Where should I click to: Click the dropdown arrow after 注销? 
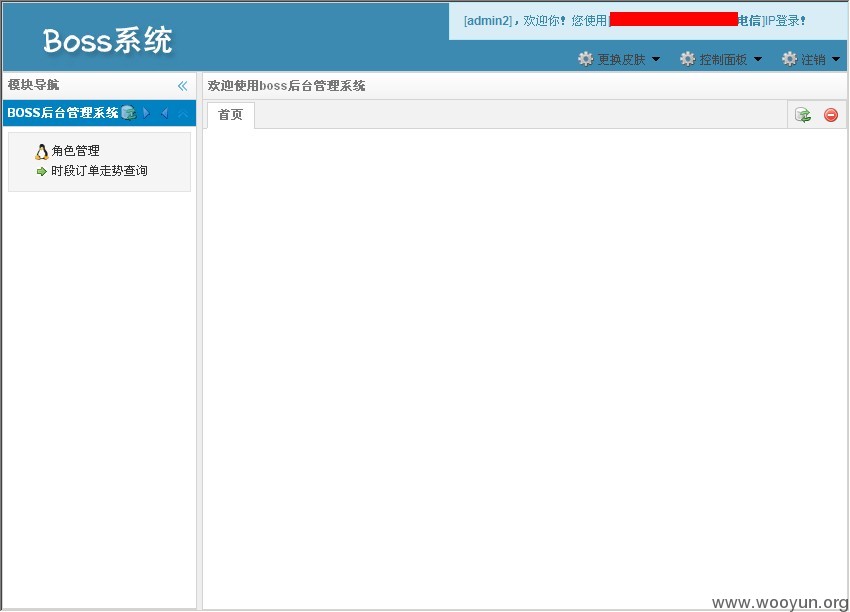tap(835, 59)
